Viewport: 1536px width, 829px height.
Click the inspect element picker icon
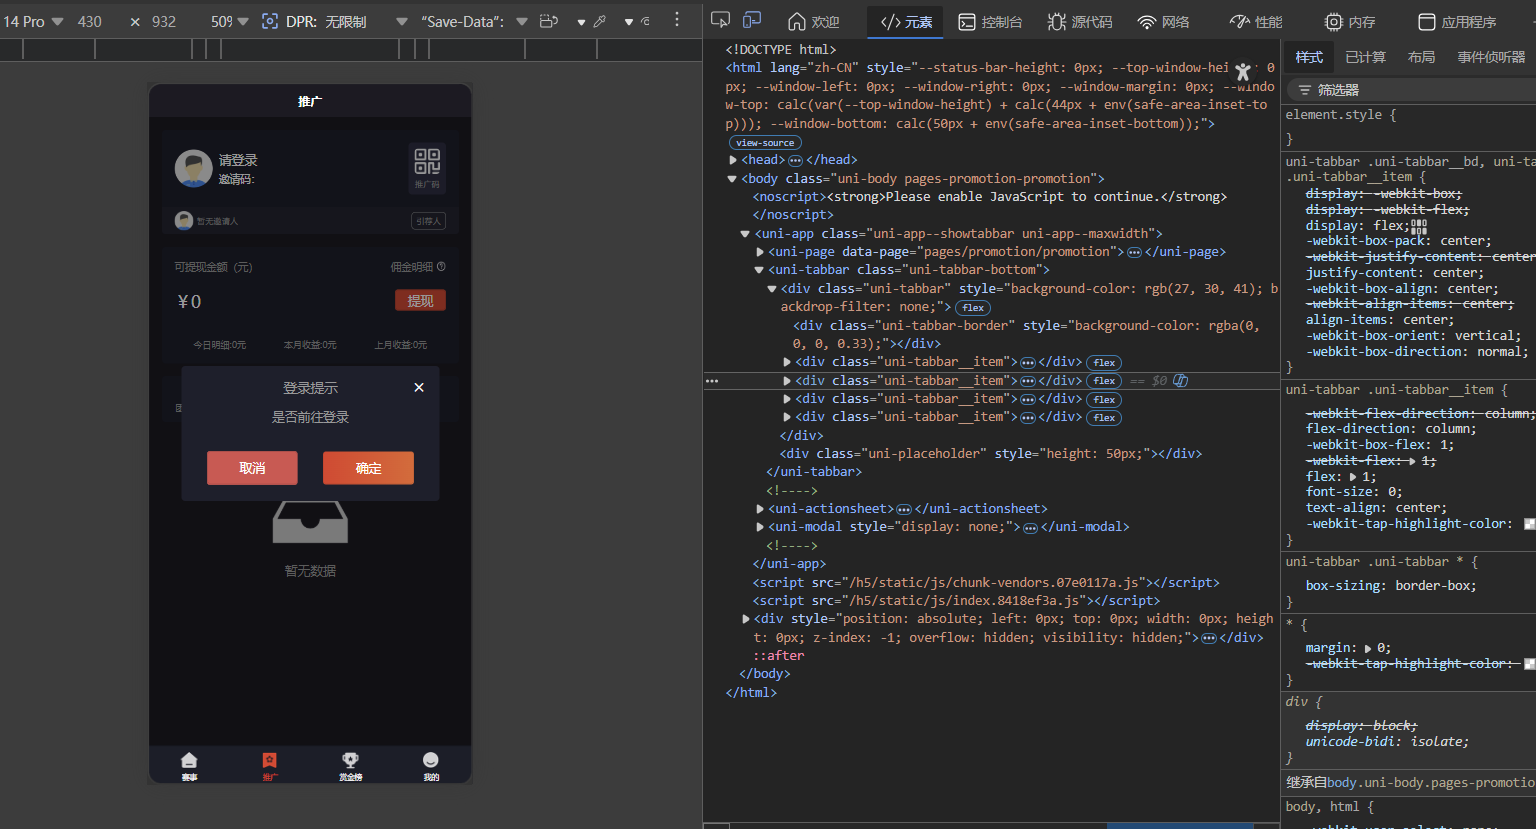(x=720, y=21)
